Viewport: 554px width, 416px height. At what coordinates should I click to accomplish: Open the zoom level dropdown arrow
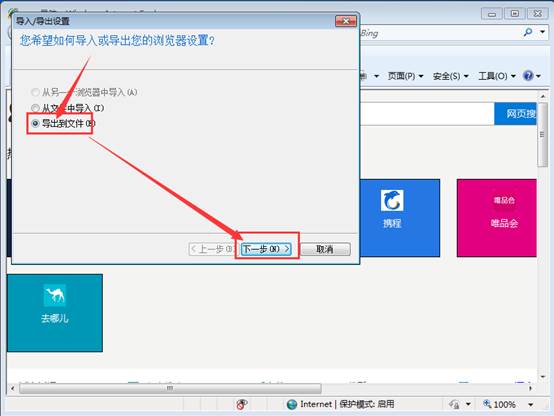click(x=531, y=404)
